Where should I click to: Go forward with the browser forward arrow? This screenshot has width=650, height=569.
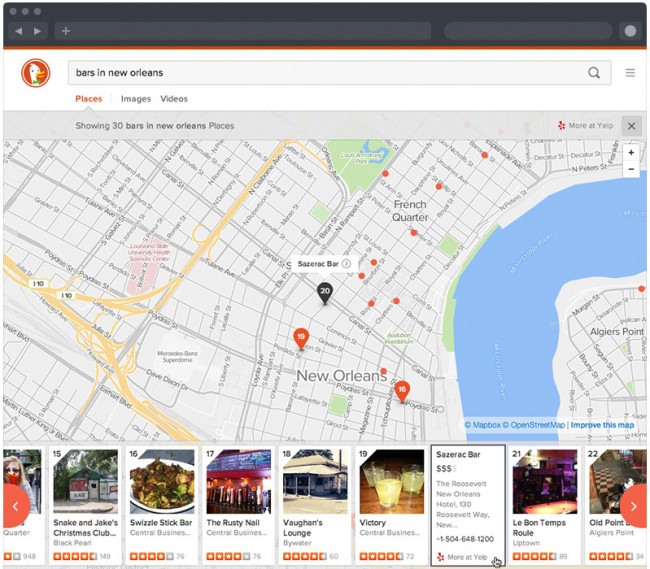click(x=37, y=31)
